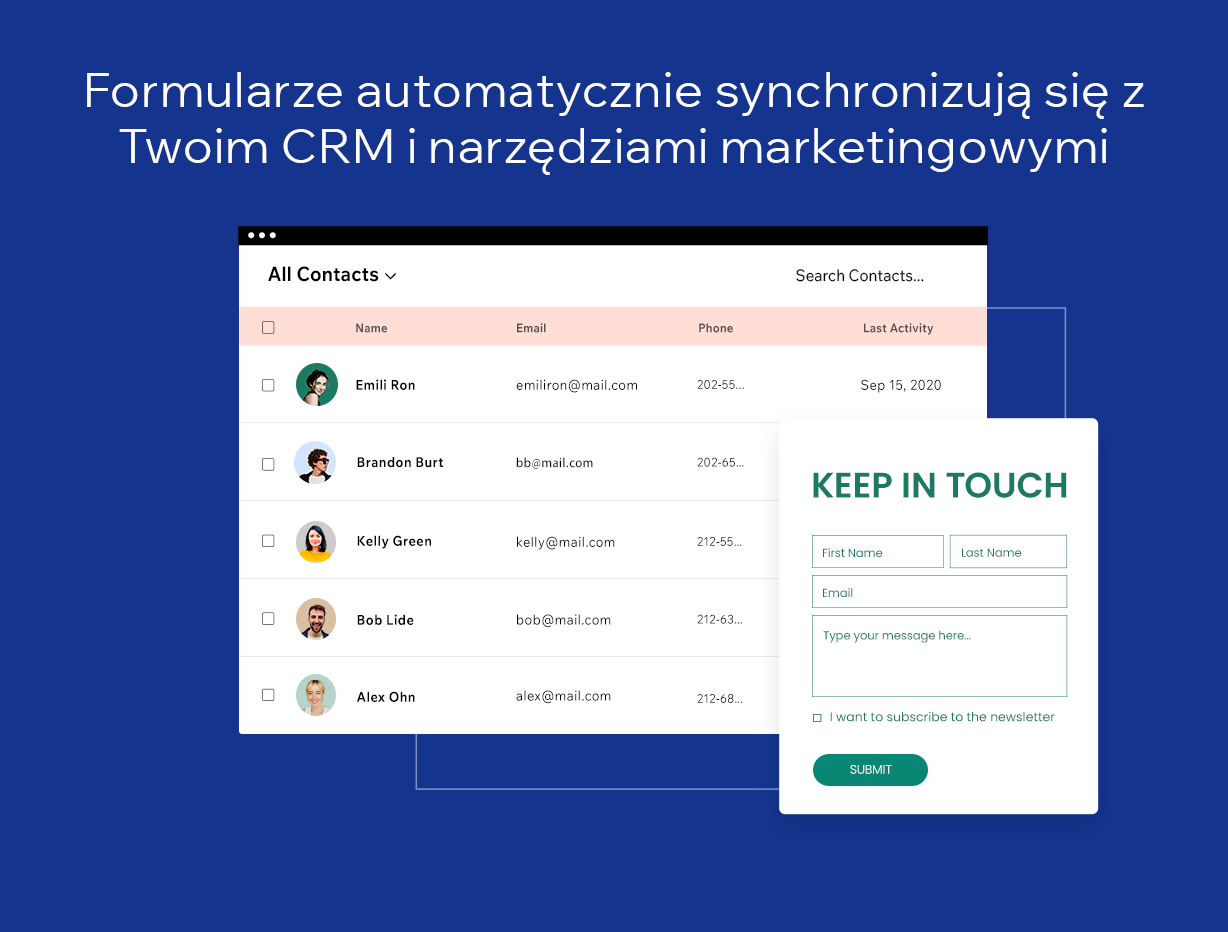Click email emiliron@mail.com

click(577, 385)
